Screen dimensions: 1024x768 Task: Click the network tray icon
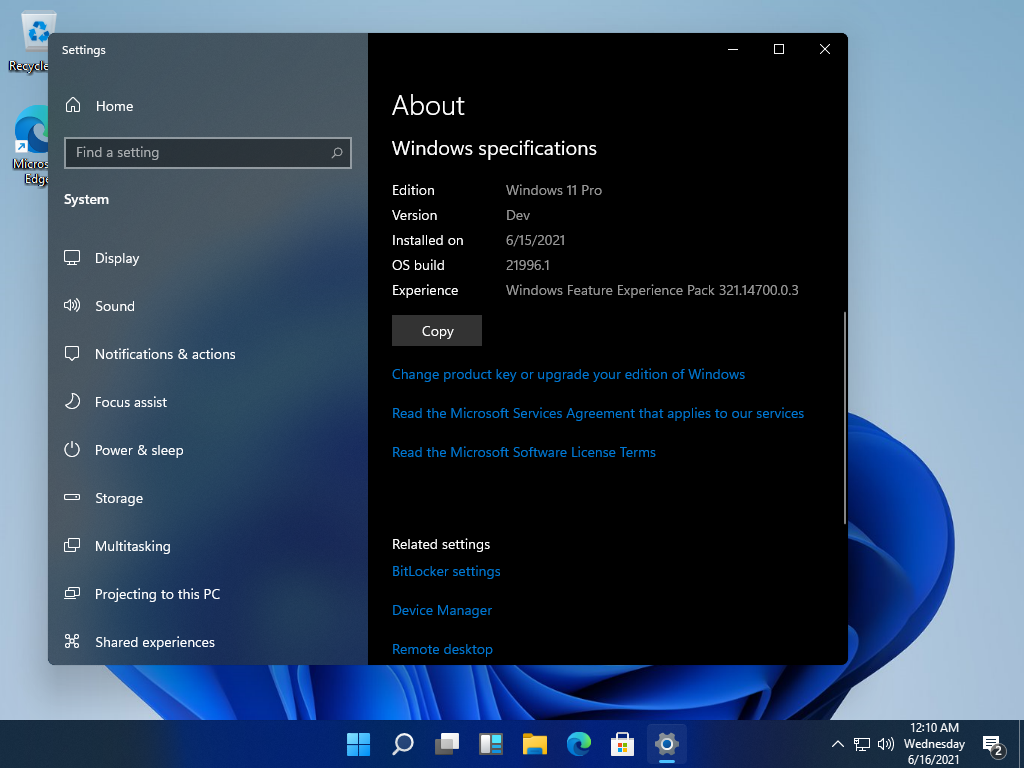[862, 744]
